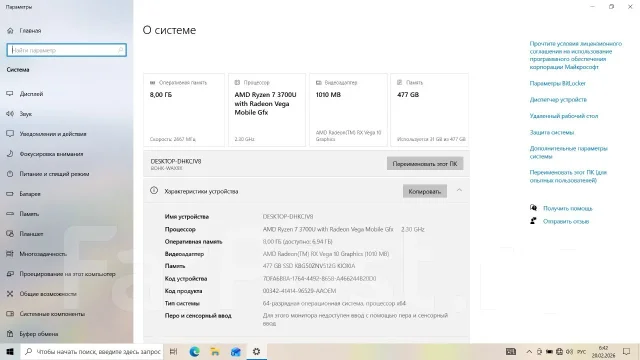Screen dimensions: 640x360
Task: Click the taskbar search box
Action: coord(91,351)
